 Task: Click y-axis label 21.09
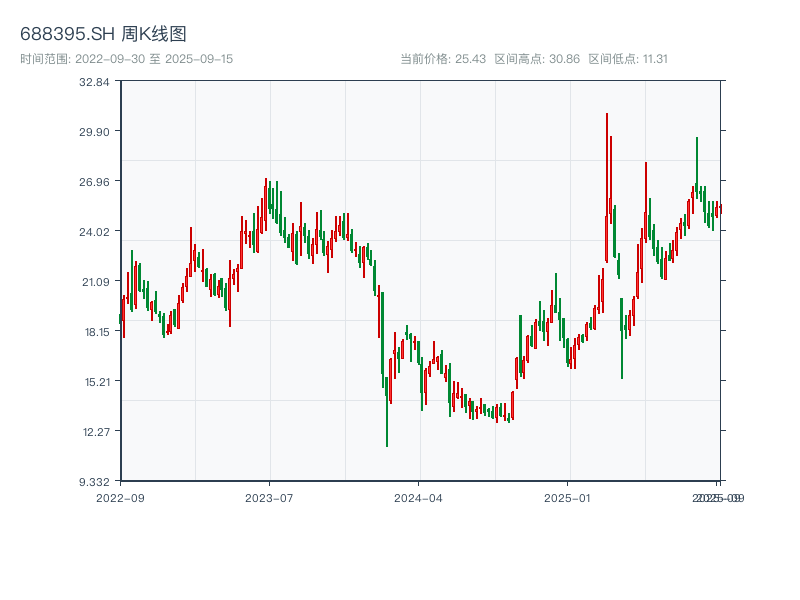96,282
